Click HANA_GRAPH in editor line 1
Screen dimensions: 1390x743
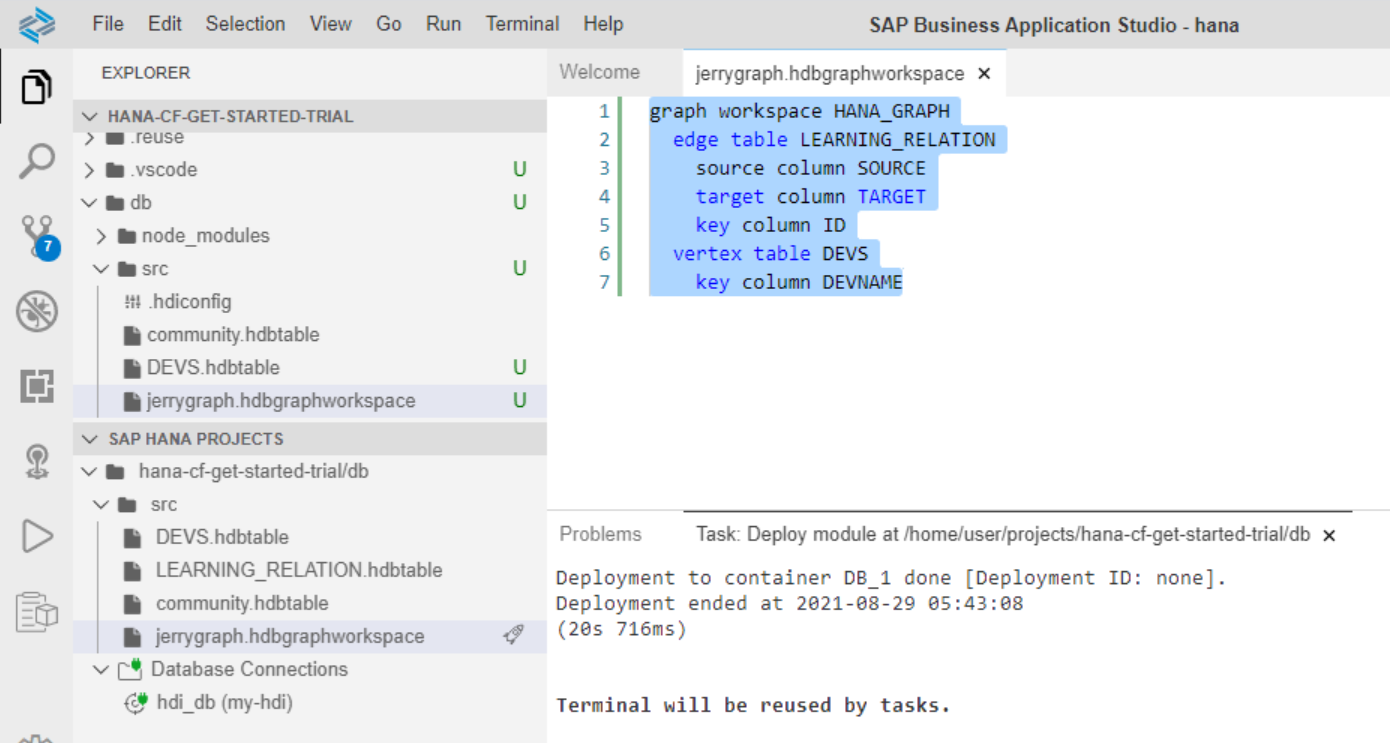click(x=892, y=111)
